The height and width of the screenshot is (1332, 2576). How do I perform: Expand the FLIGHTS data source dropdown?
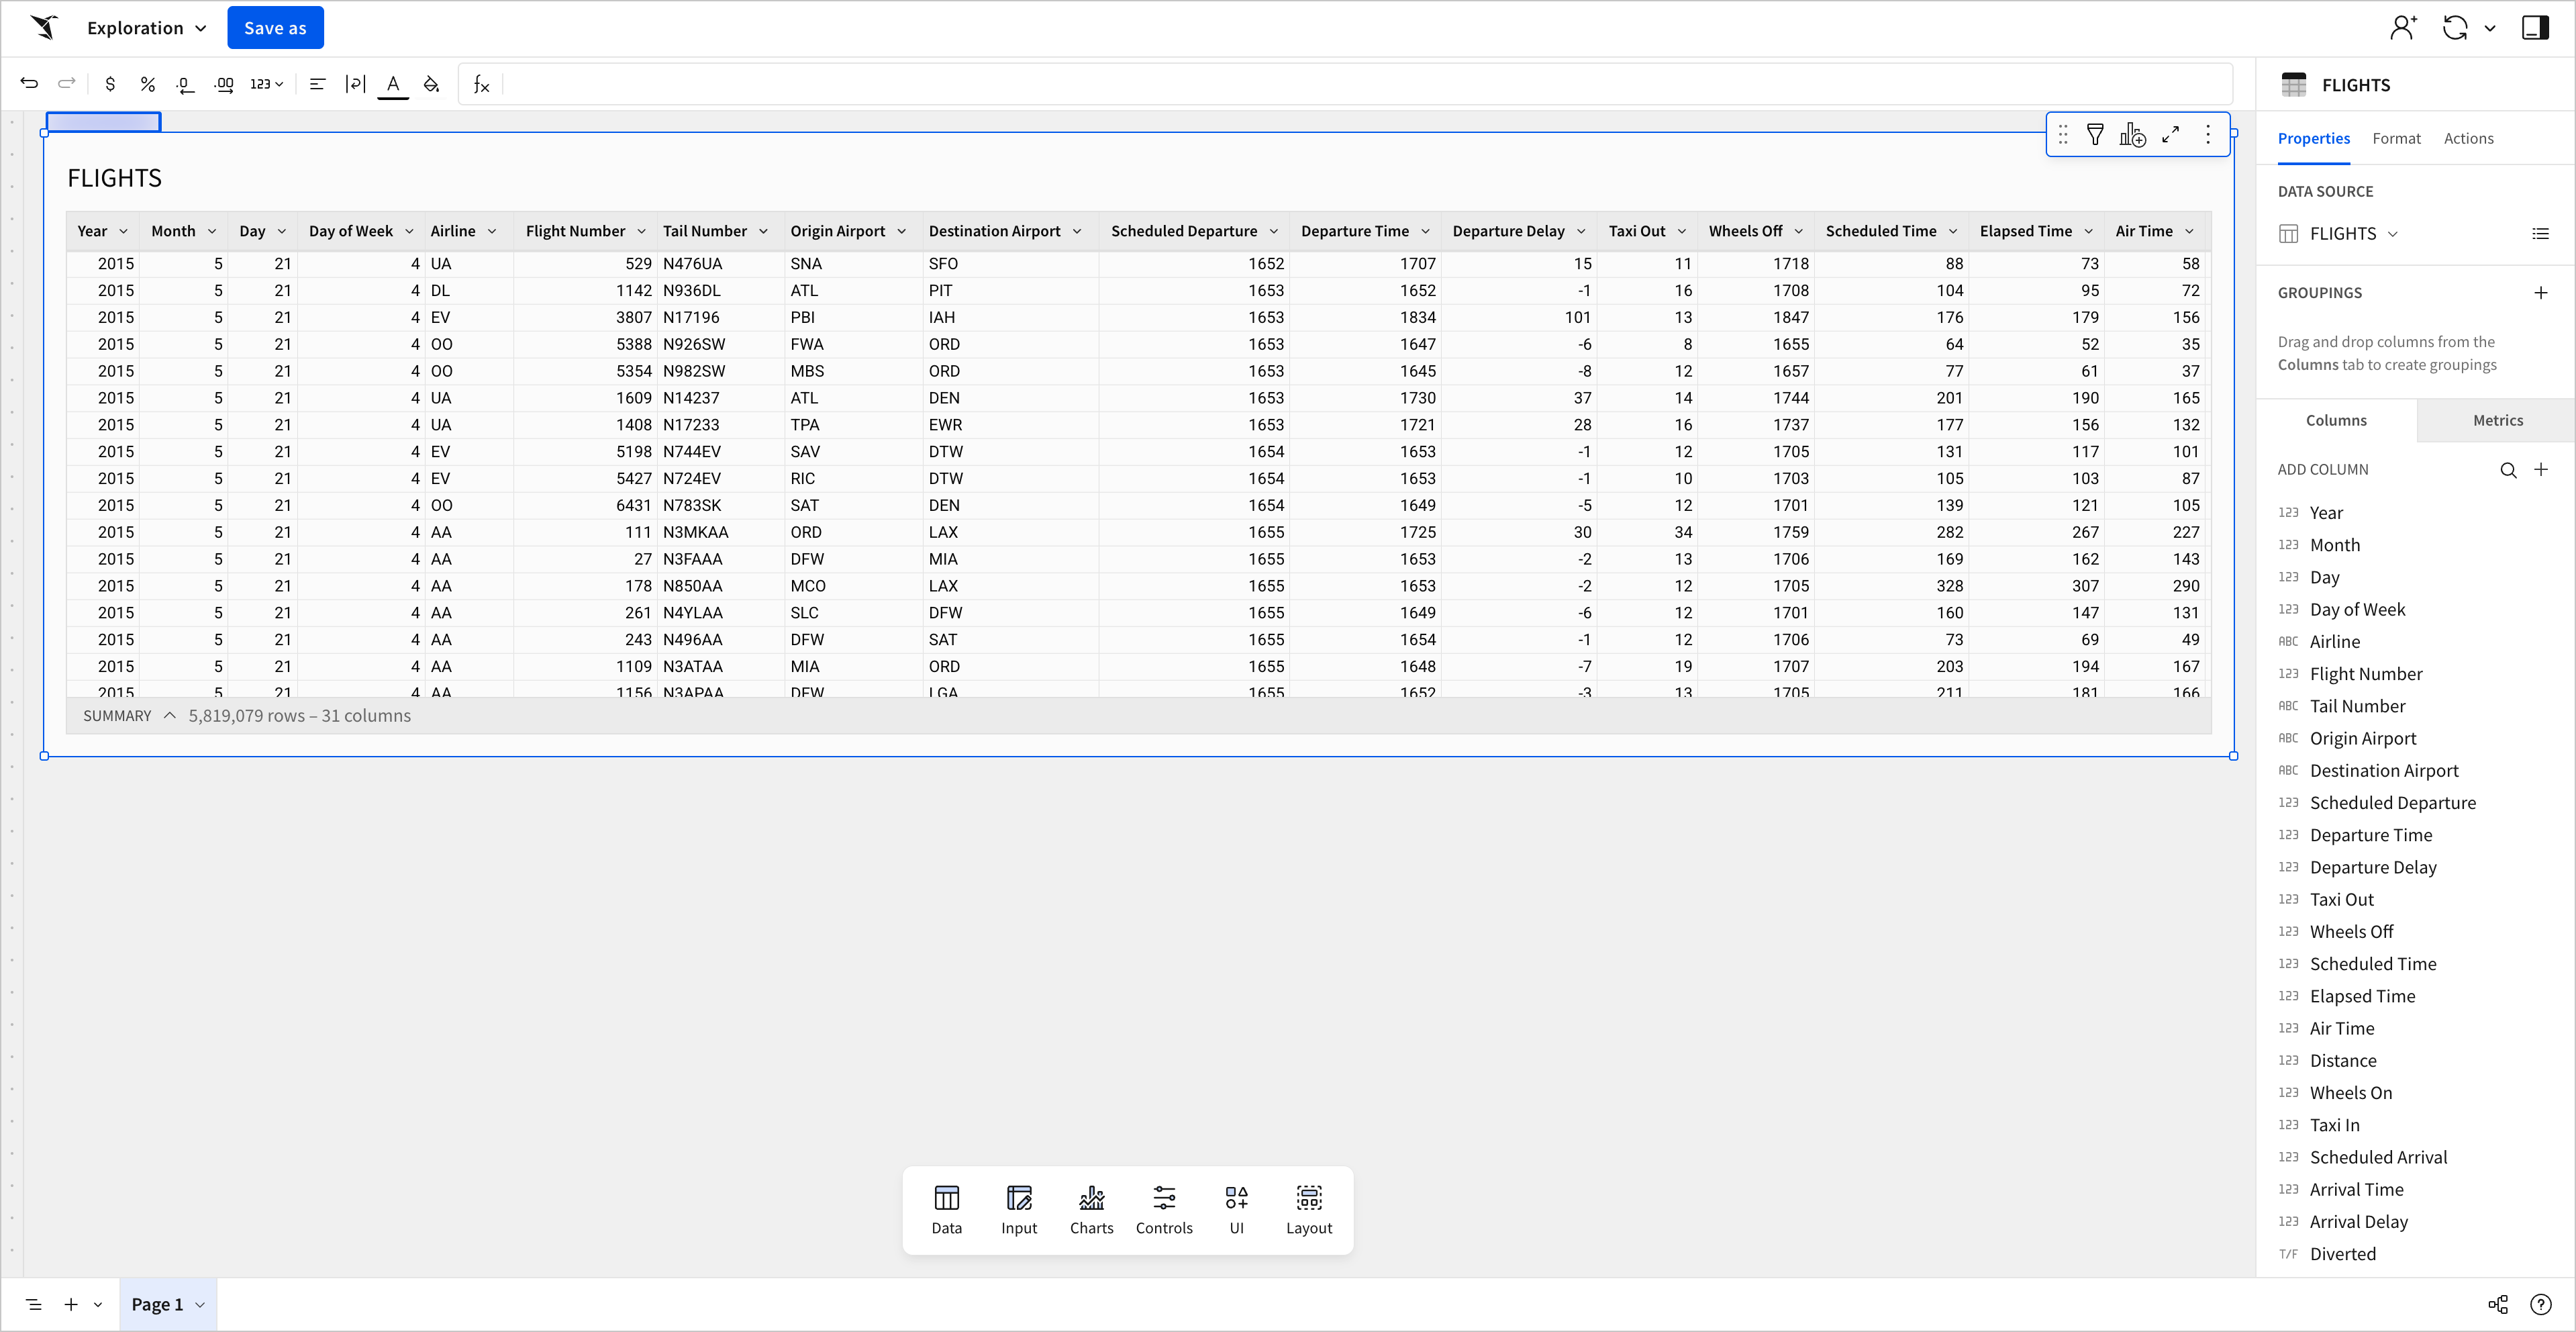[2393, 234]
